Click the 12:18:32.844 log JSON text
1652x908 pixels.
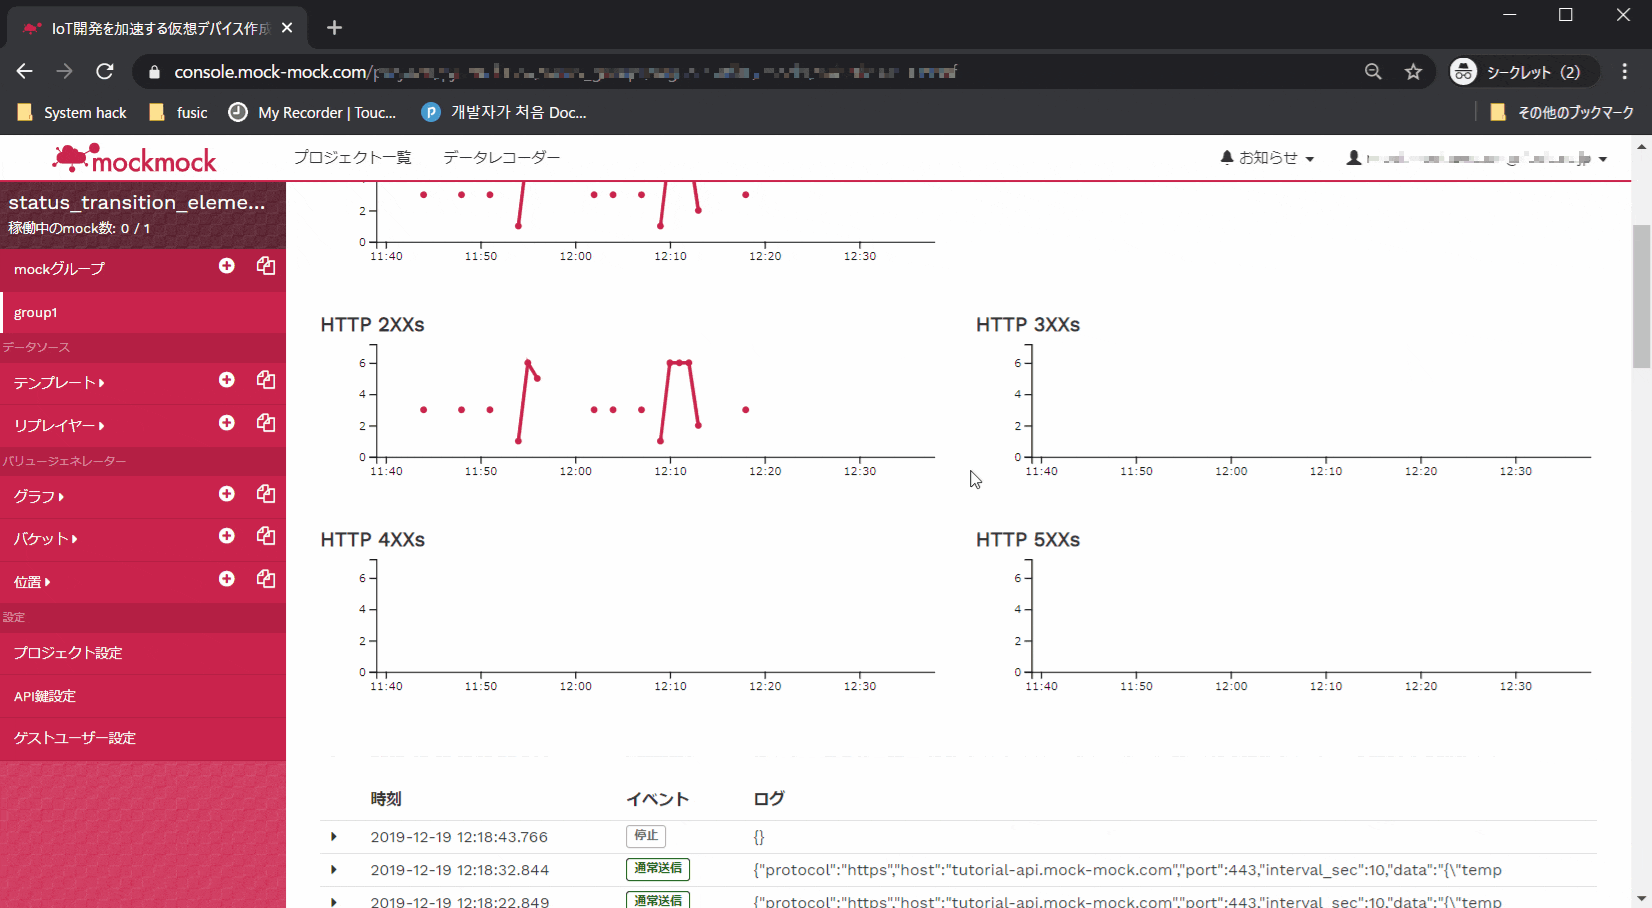pos(1127,870)
